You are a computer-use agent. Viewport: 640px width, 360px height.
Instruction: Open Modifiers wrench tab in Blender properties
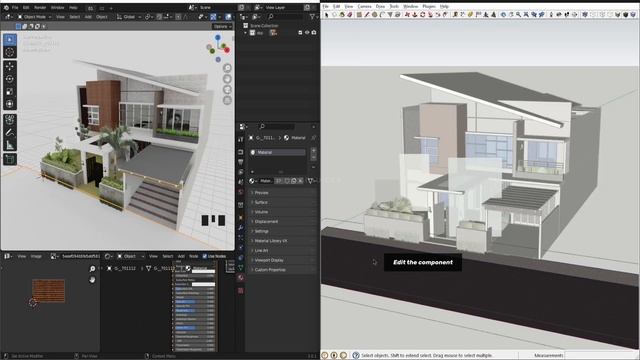coord(241,227)
